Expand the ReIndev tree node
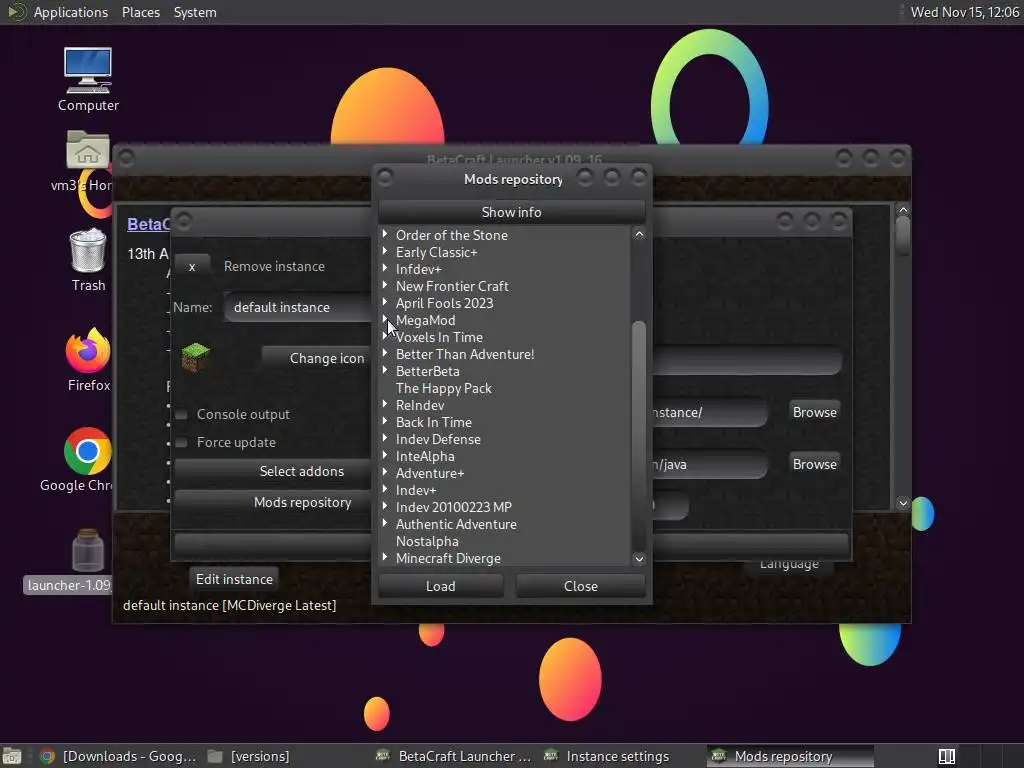Image resolution: width=1024 pixels, height=768 pixels. [385, 404]
